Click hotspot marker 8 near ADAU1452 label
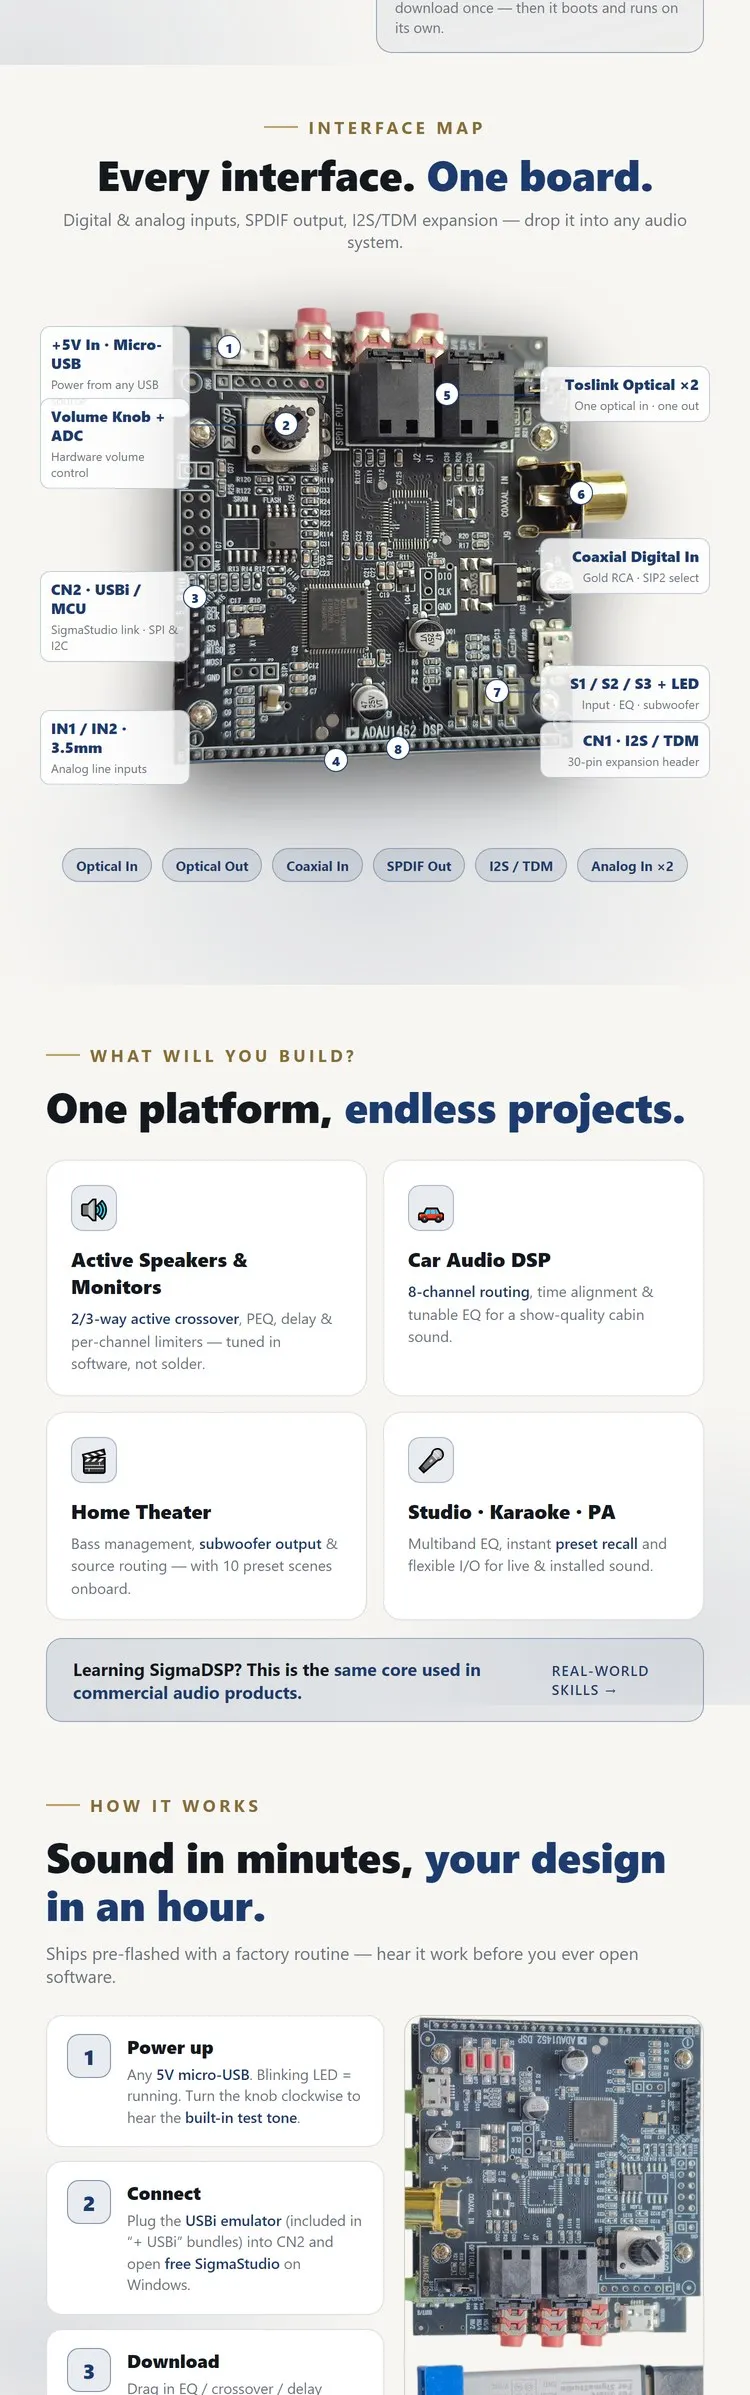This screenshot has height=2395, width=750. (x=398, y=749)
